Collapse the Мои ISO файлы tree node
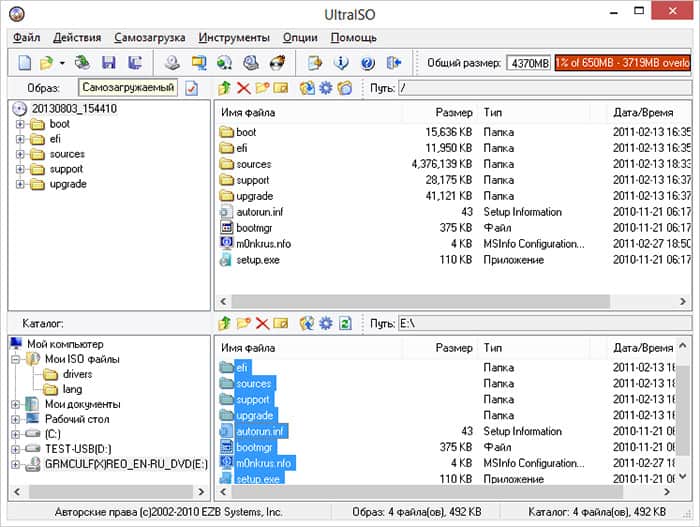Viewport: 700px width, 527px height. click(x=16, y=359)
